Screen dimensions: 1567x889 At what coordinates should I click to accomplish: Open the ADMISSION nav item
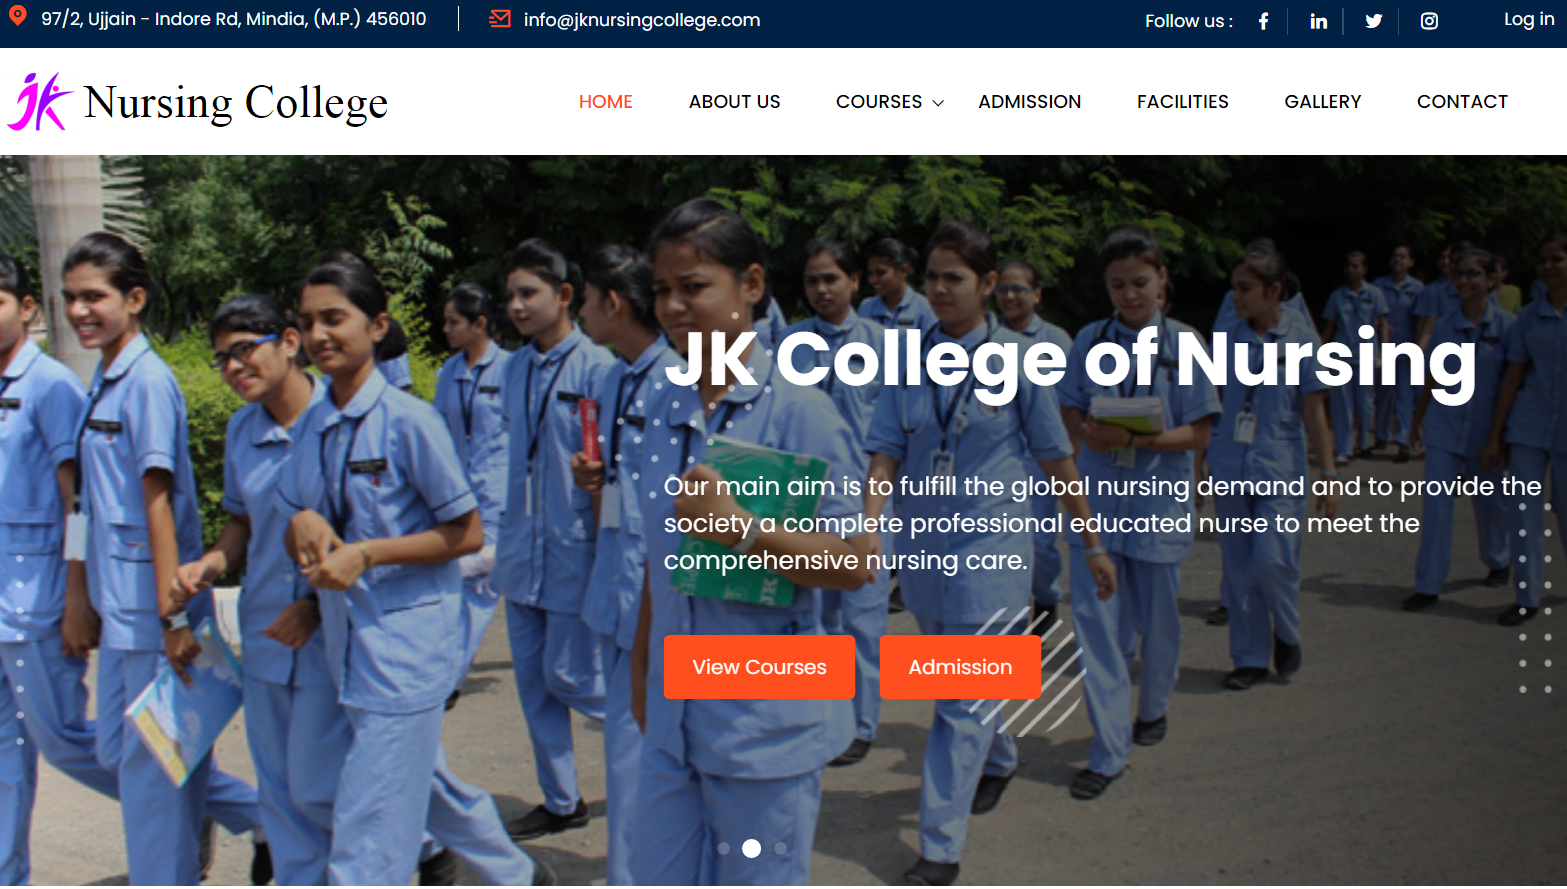1029,102
